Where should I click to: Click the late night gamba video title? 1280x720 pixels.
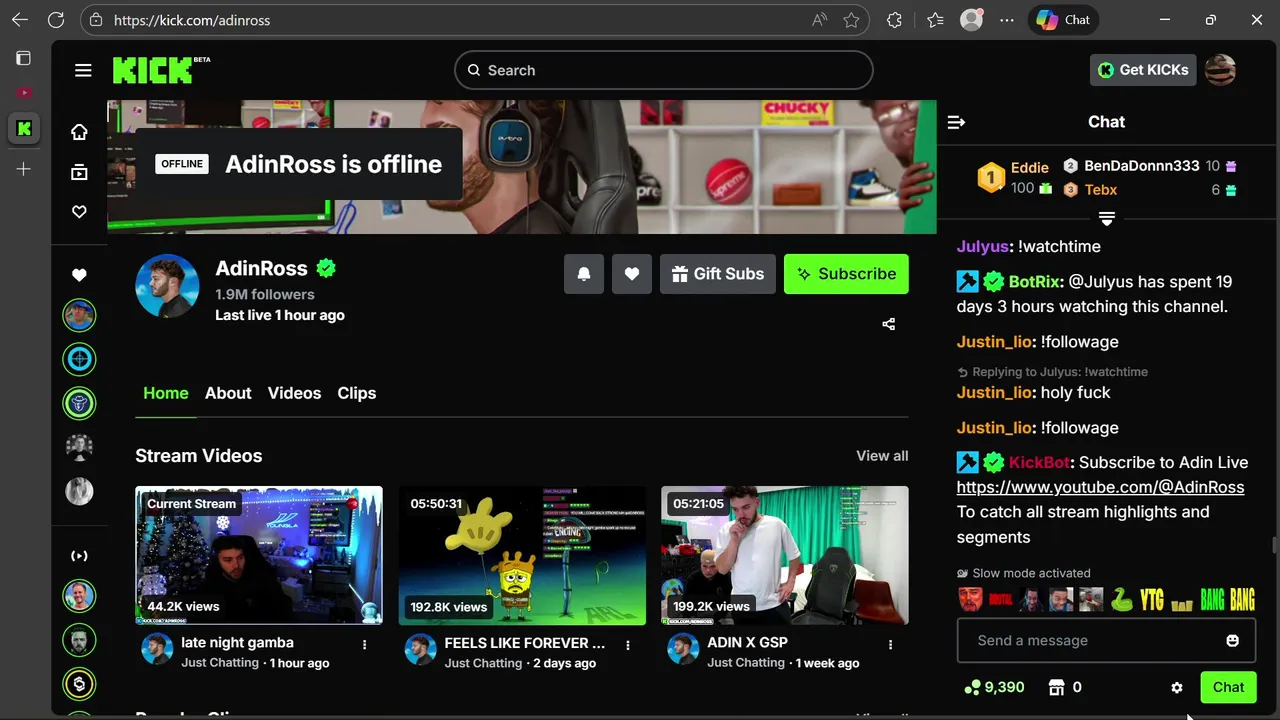(x=237, y=642)
